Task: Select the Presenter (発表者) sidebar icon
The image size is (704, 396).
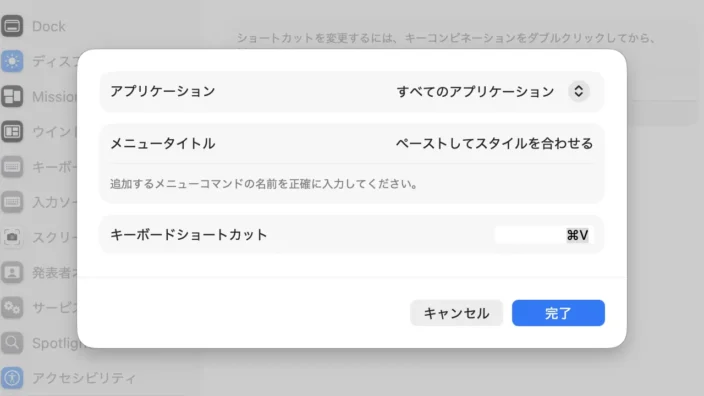Action: click(12, 272)
